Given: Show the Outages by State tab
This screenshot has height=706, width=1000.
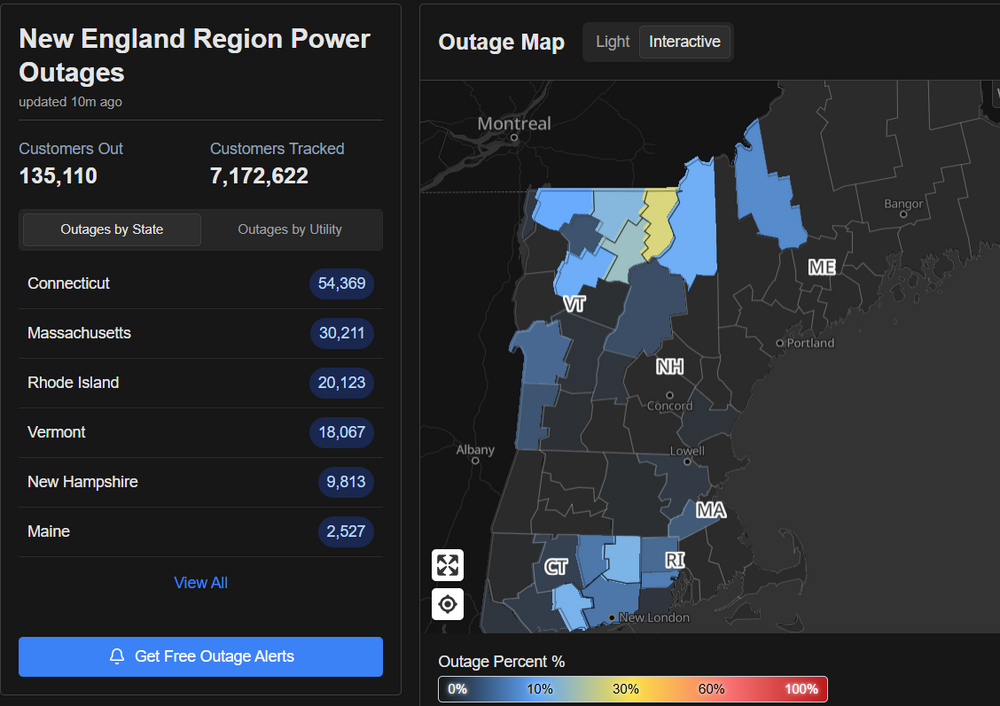Looking at the screenshot, I should [112, 230].
